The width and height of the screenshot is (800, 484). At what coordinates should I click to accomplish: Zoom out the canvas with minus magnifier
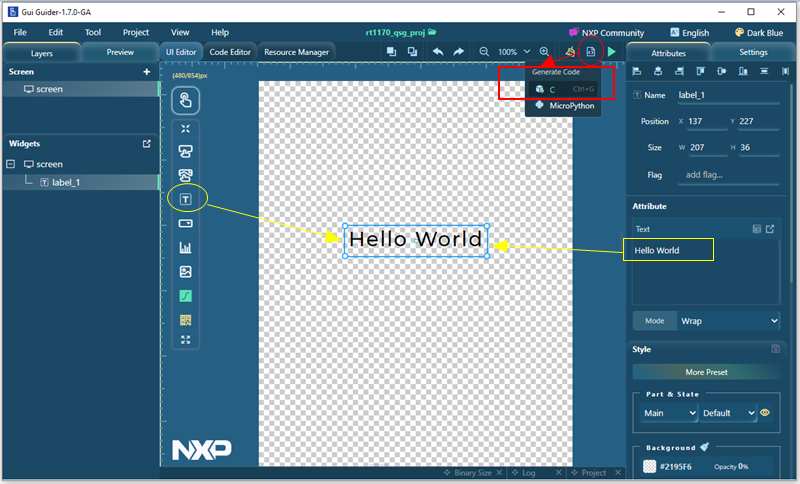(484, 52)
